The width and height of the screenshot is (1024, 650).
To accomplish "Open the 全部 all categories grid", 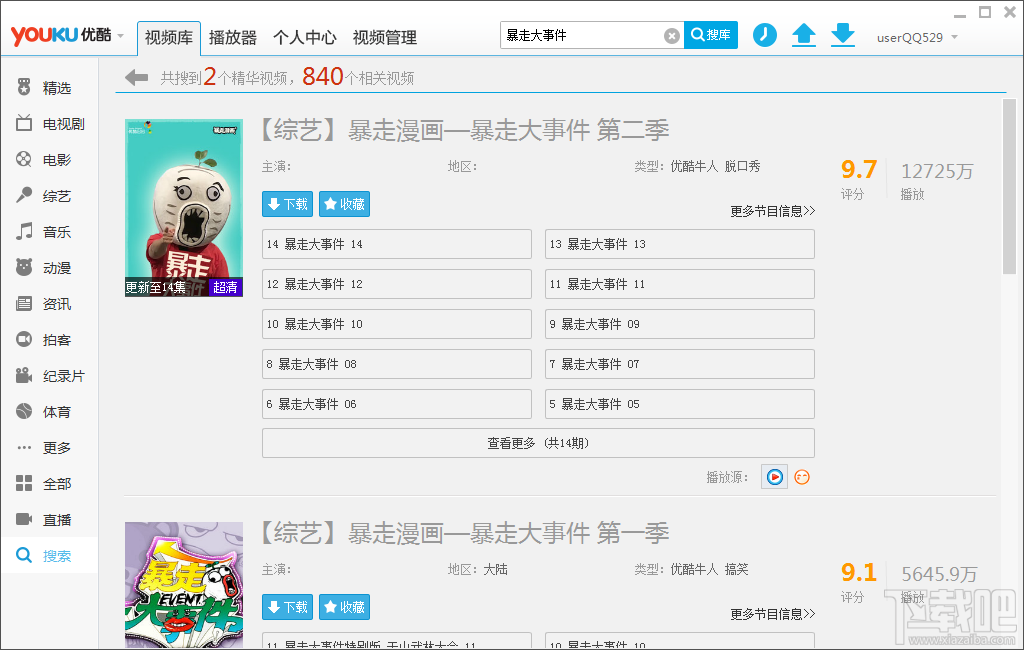I will (x=44, y=483).
